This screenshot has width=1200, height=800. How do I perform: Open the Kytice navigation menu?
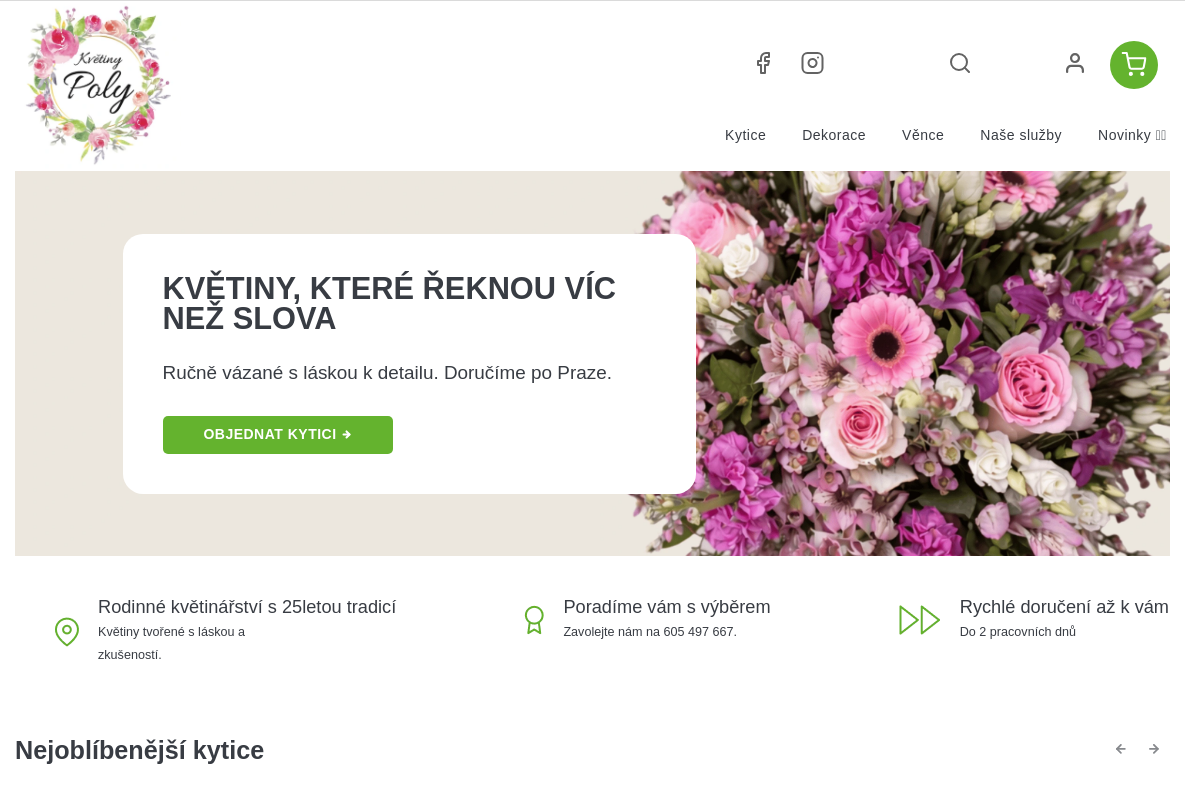click(745, 135)
